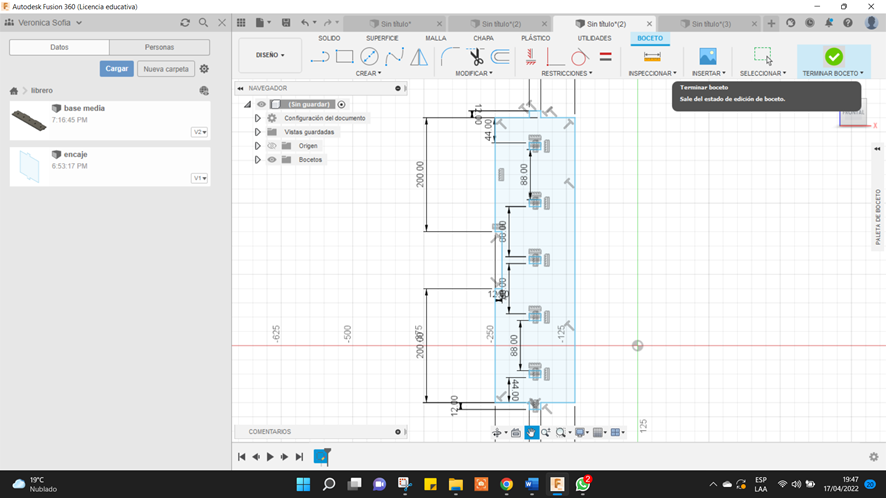Activate the (Sin guardar) component radio button

(x=341, y=104)
